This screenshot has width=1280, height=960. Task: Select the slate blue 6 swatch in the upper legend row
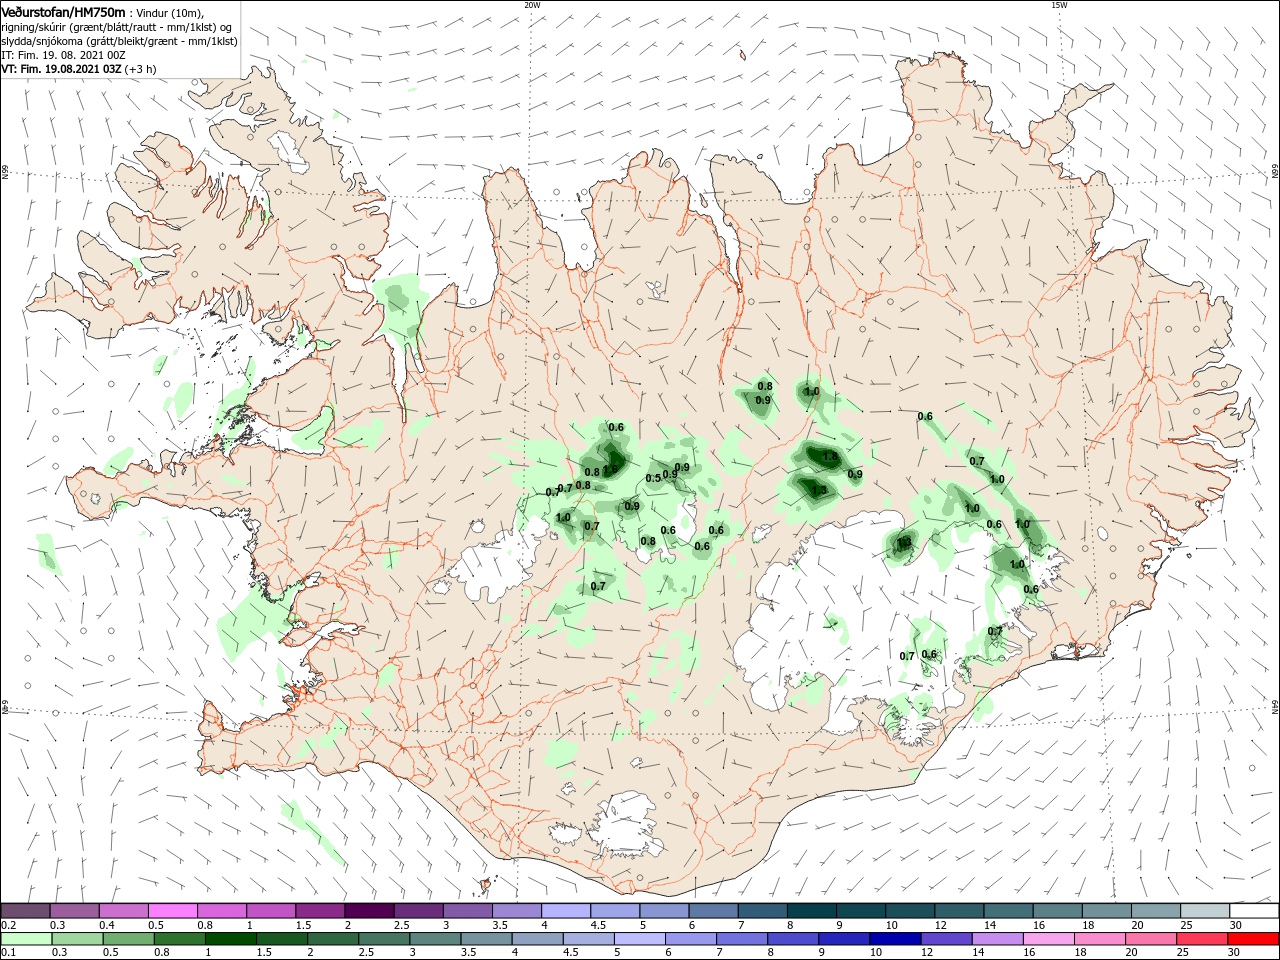coord(713,910)
